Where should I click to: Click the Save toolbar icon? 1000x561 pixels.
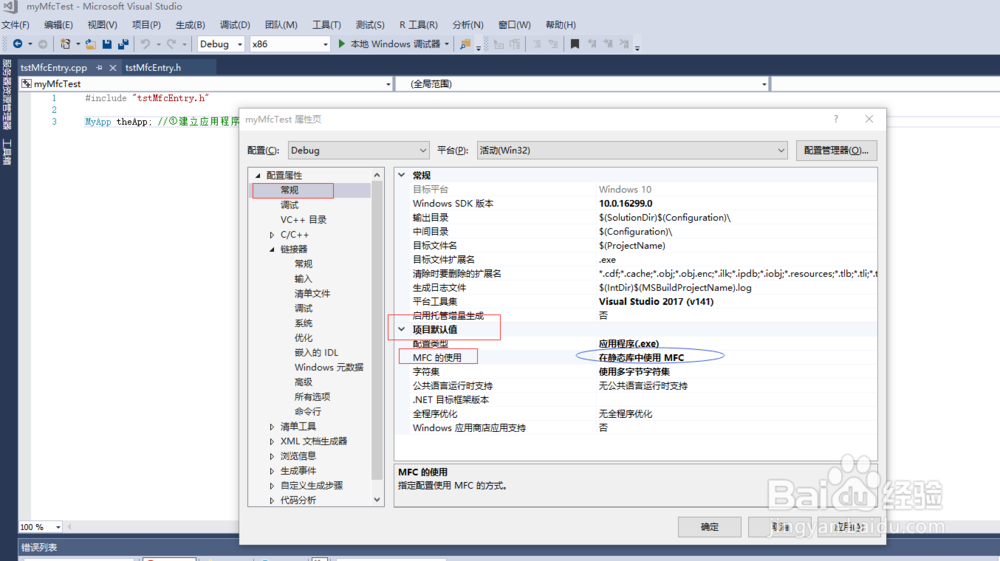pos(107,44)
